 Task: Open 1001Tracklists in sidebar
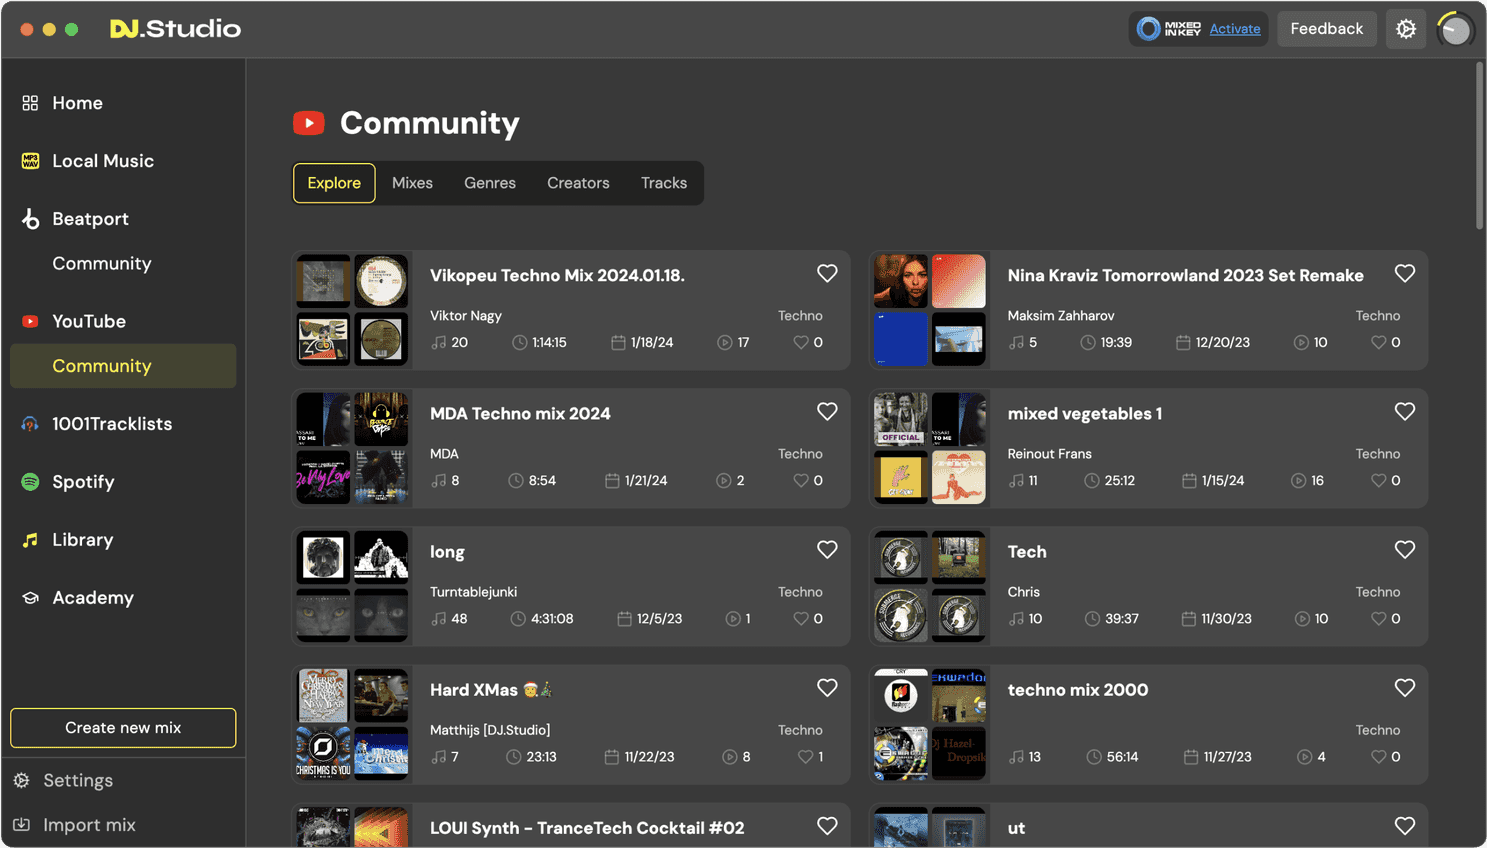point(111,424)
